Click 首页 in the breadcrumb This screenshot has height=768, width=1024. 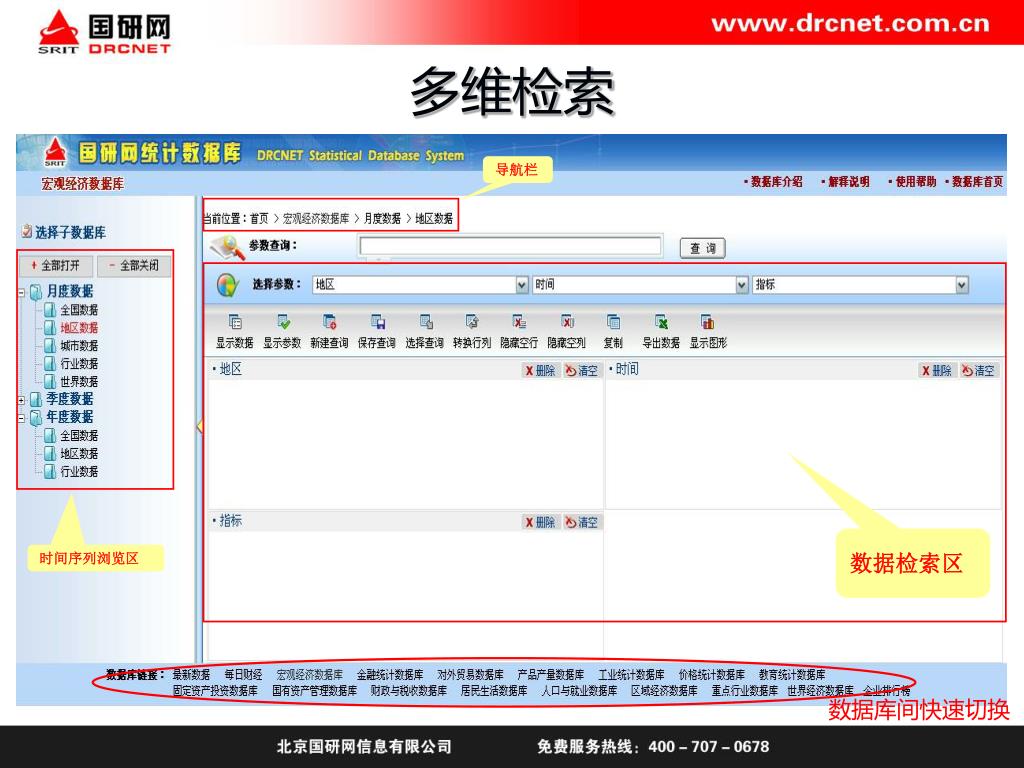(259, 218)
